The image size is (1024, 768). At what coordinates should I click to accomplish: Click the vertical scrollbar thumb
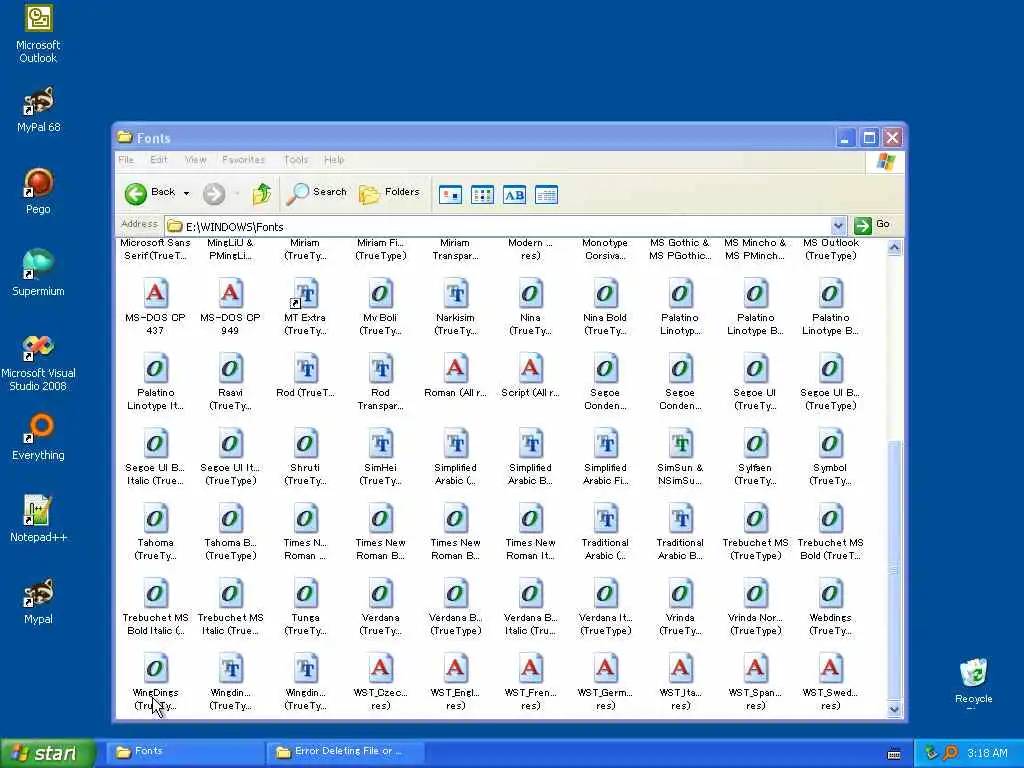(894, 569)
